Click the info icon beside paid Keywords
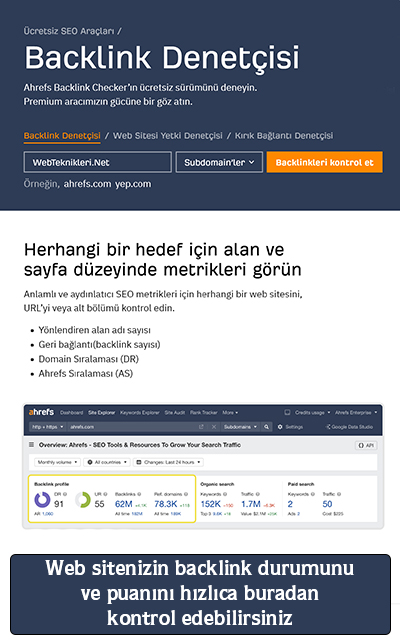Image resolution: width=400 pixels, height=640 pixels. pyautogui.click(x=313, y=494)
